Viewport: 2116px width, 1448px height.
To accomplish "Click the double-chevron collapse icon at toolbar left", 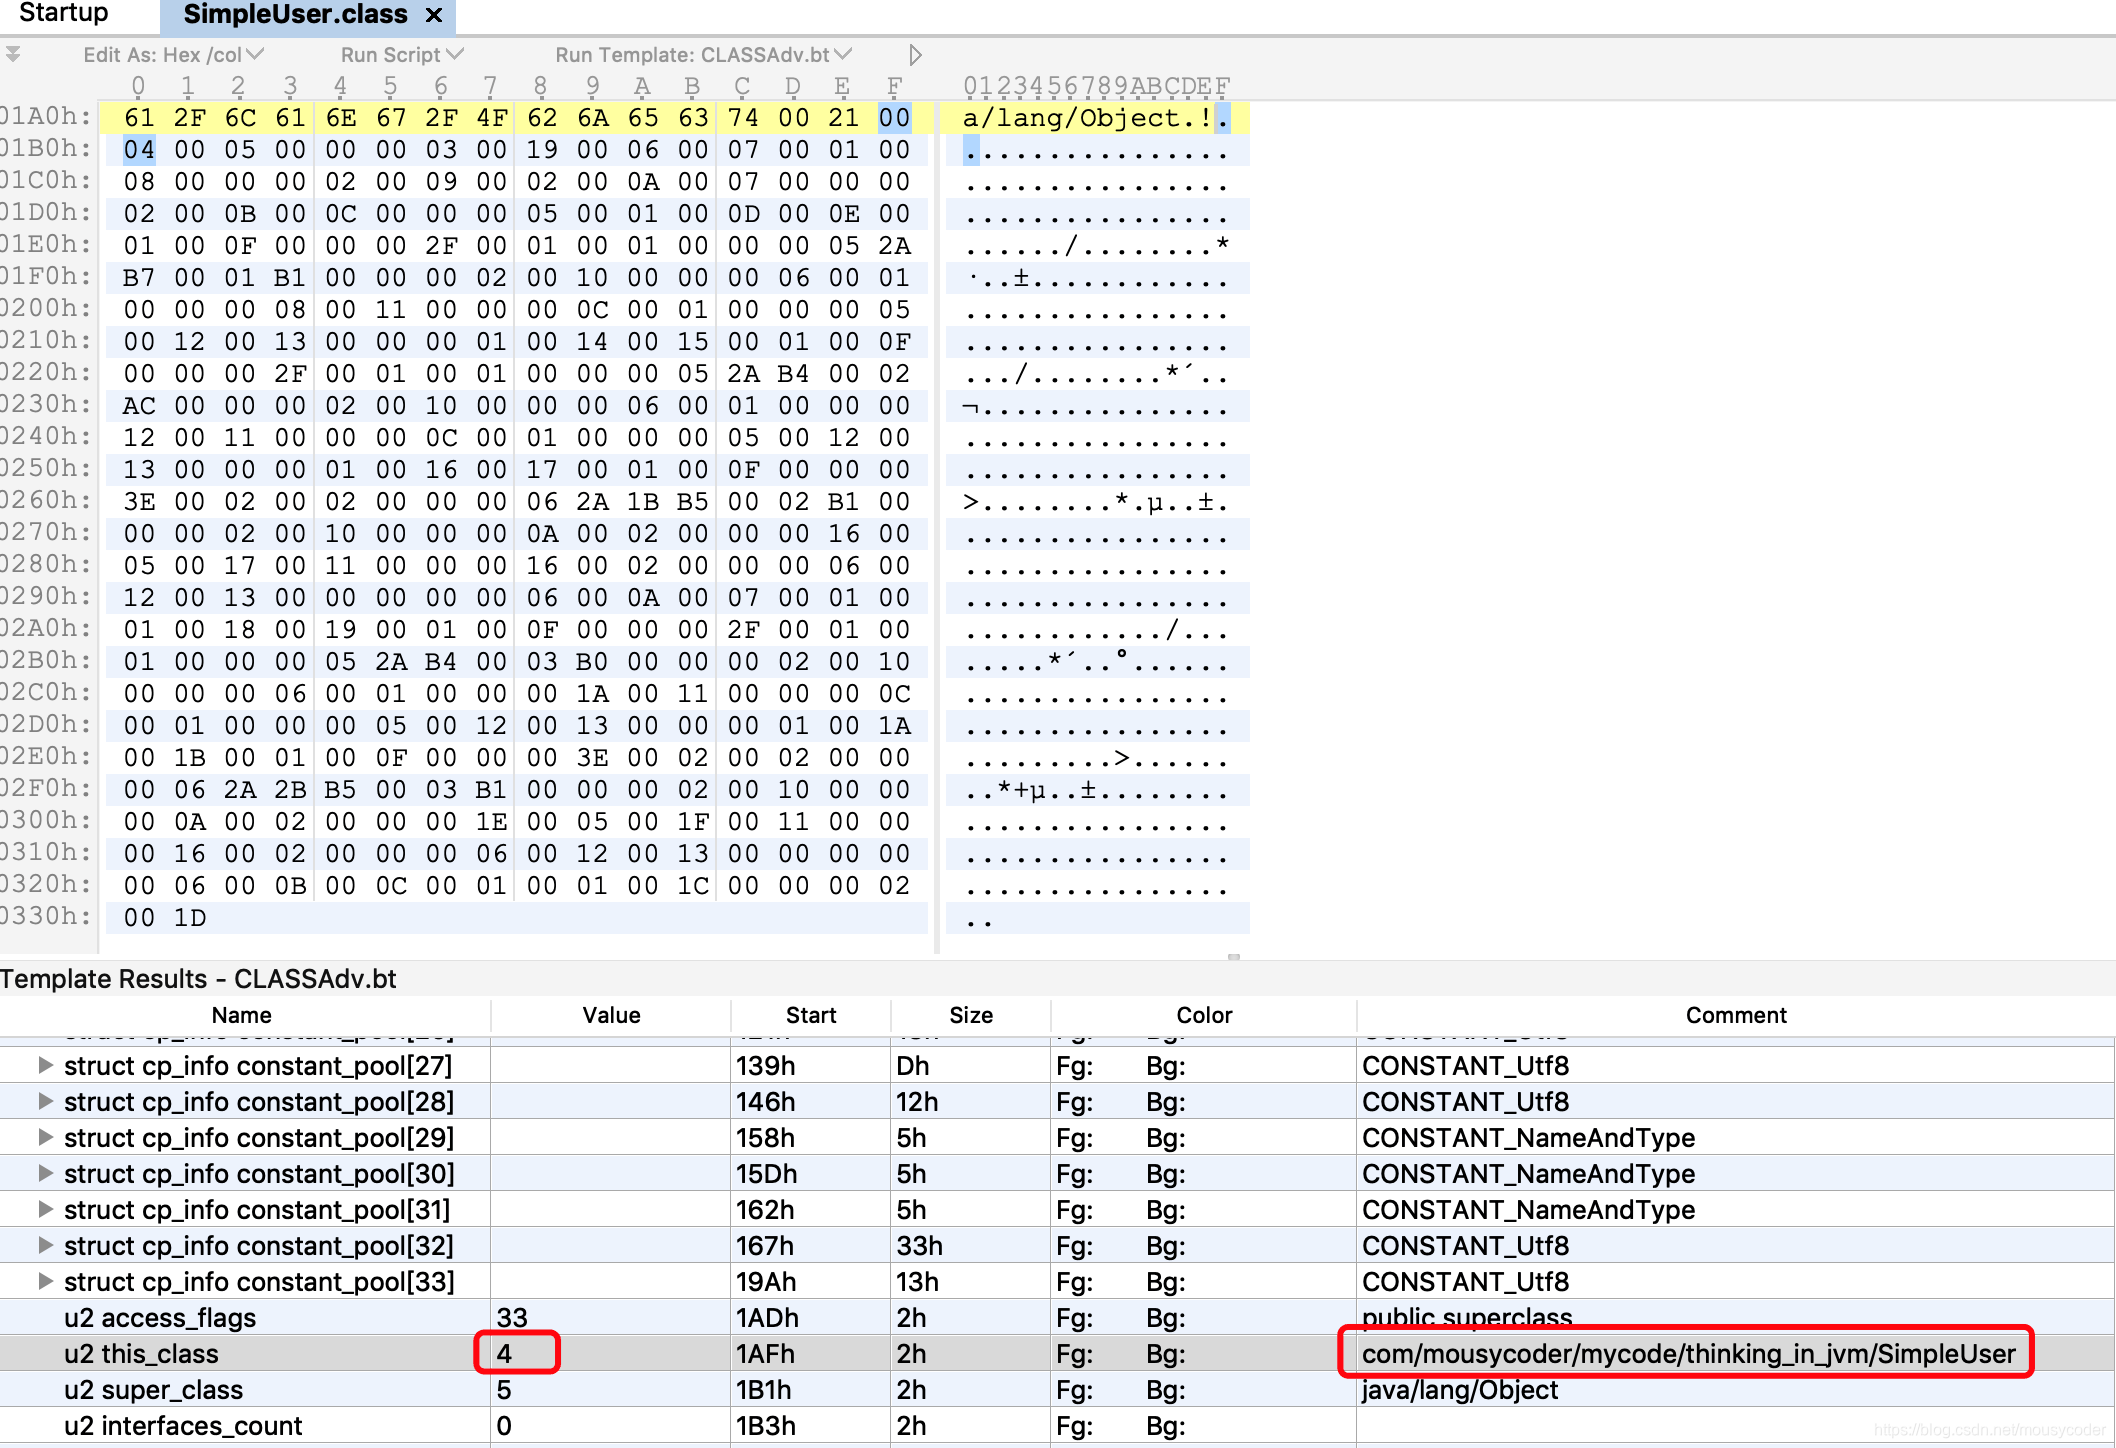I will click(13, 54).
